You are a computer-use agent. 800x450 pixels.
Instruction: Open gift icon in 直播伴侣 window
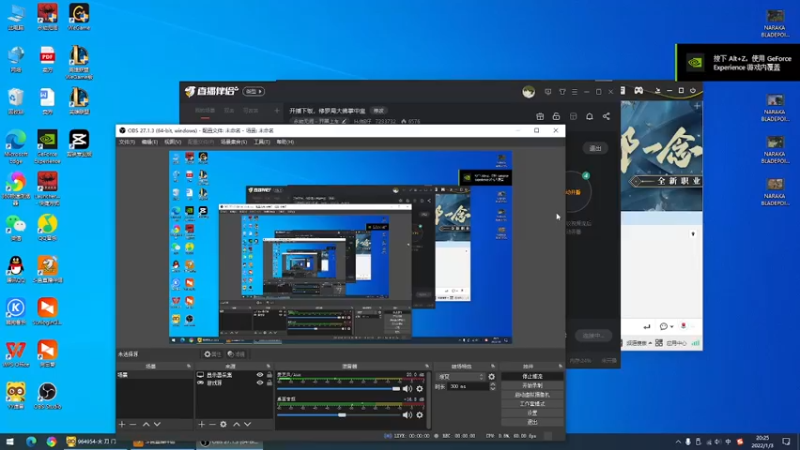tap(540, 116)
